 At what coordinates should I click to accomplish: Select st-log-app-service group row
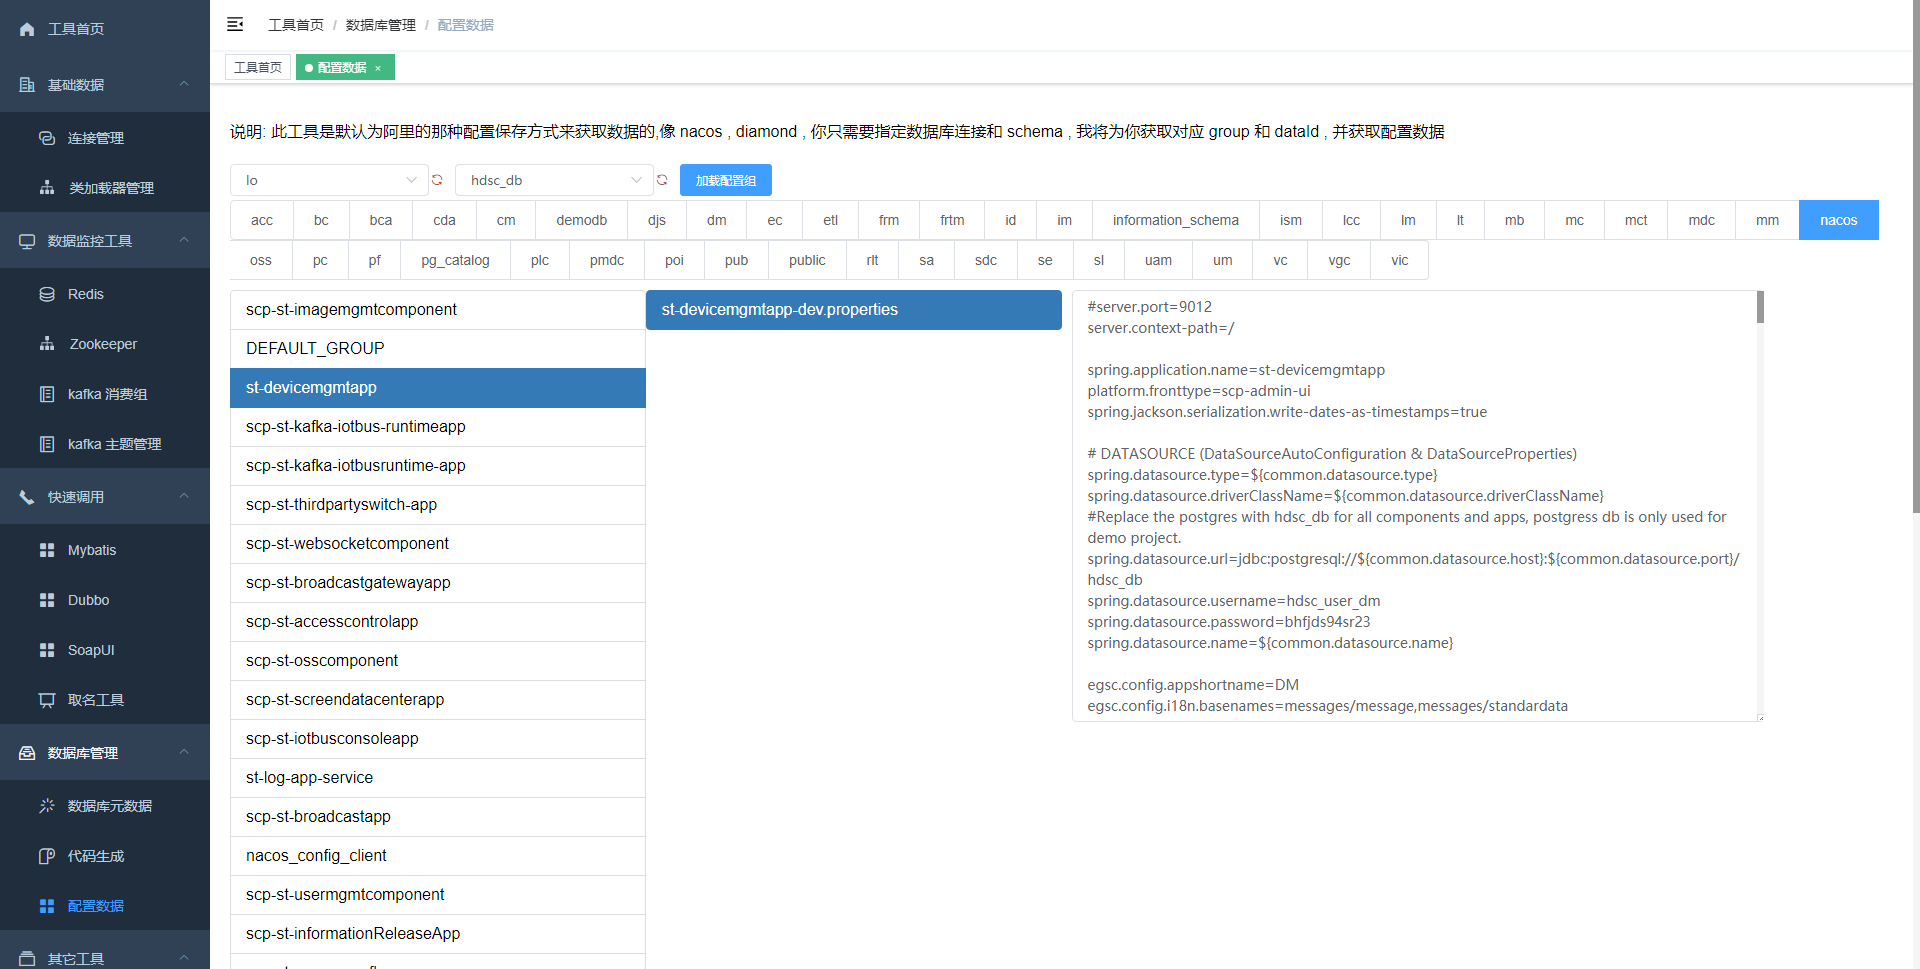[438, 778]
